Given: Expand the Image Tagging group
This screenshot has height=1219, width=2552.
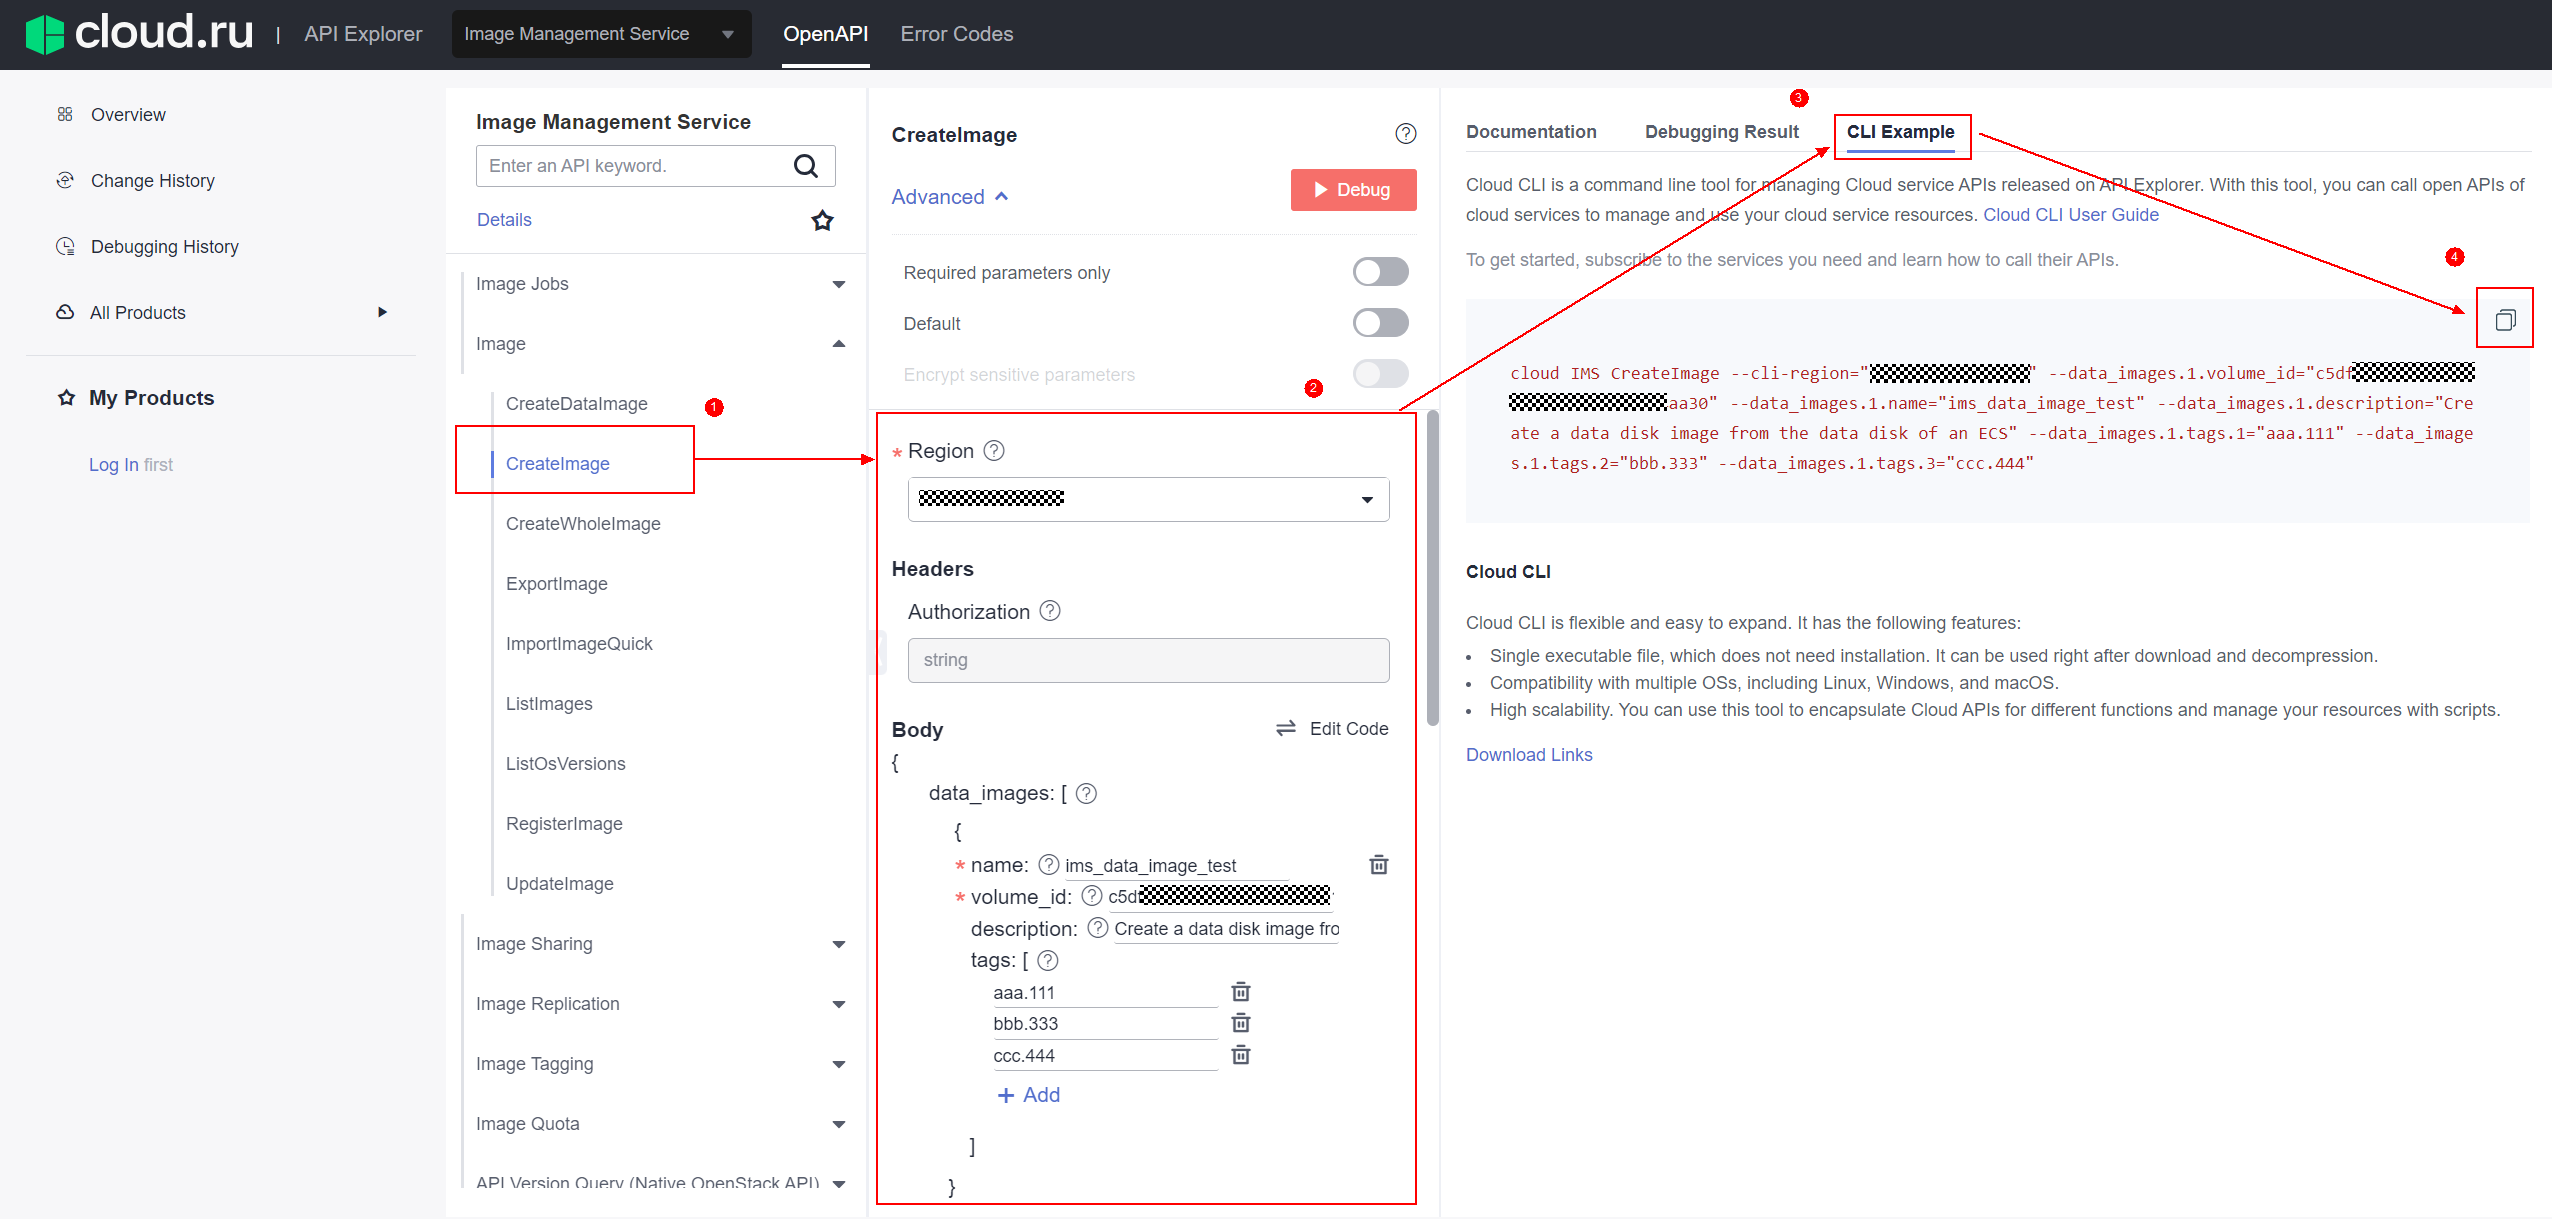Looking at the screenshot, I should coord(838,1064).
